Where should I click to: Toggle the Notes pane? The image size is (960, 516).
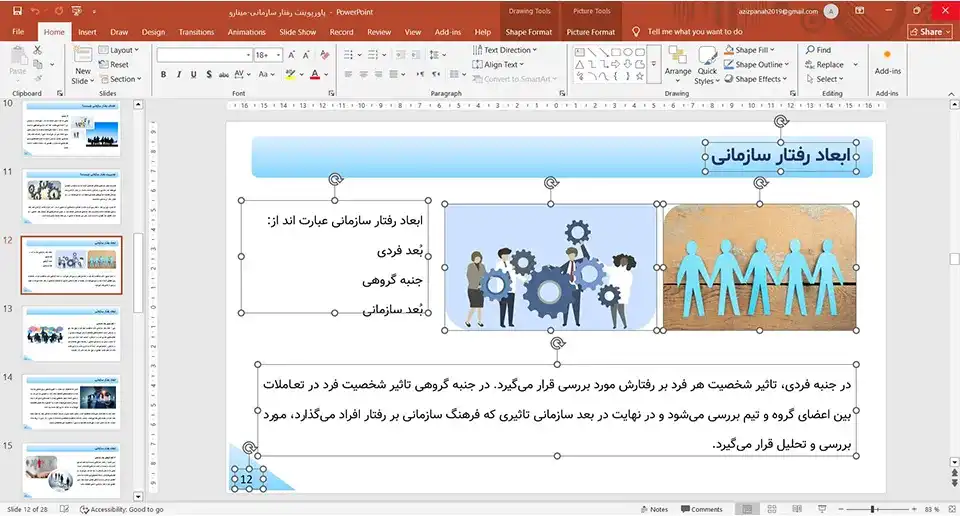click(654, 509)
